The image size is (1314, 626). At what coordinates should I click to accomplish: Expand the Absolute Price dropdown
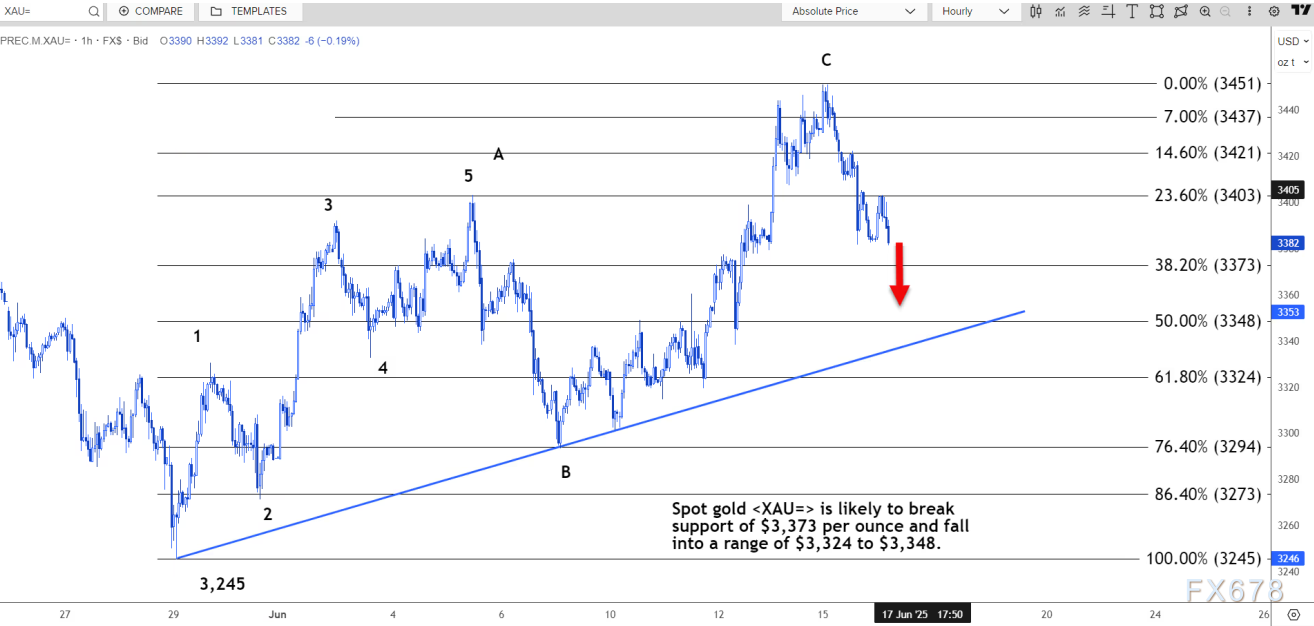click(x=853, y=11)
